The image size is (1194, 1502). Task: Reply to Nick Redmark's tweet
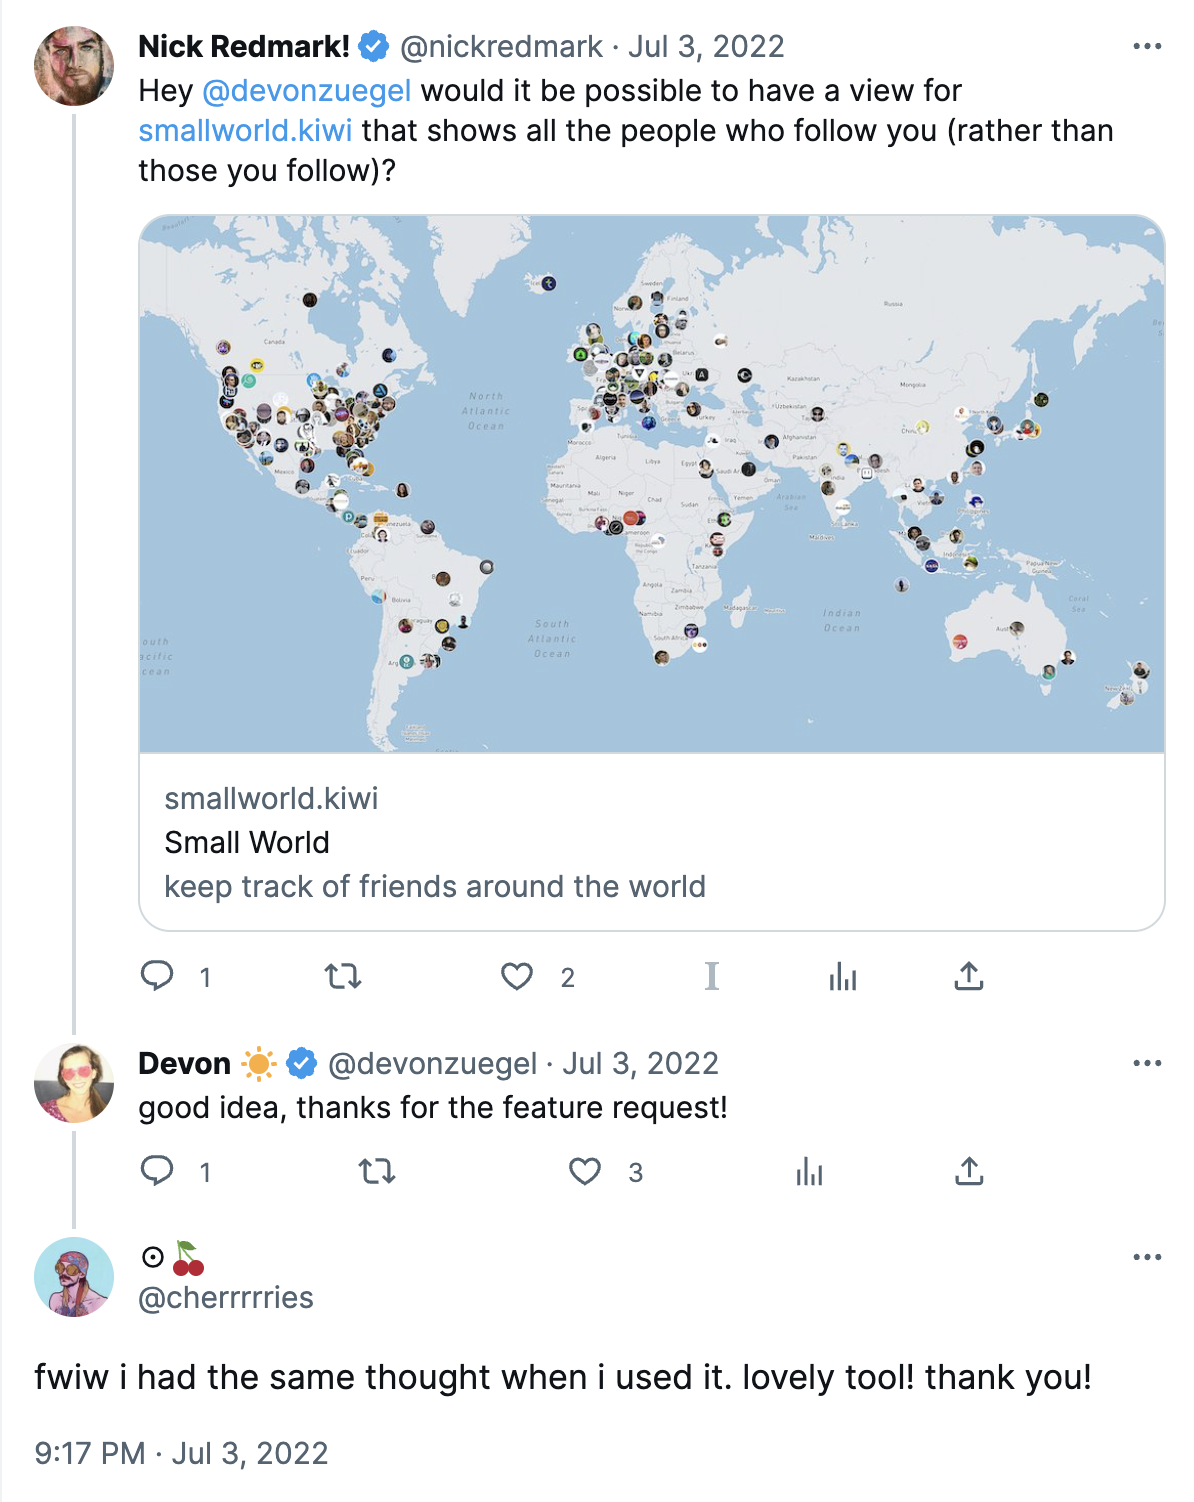[x=160, y=977]
